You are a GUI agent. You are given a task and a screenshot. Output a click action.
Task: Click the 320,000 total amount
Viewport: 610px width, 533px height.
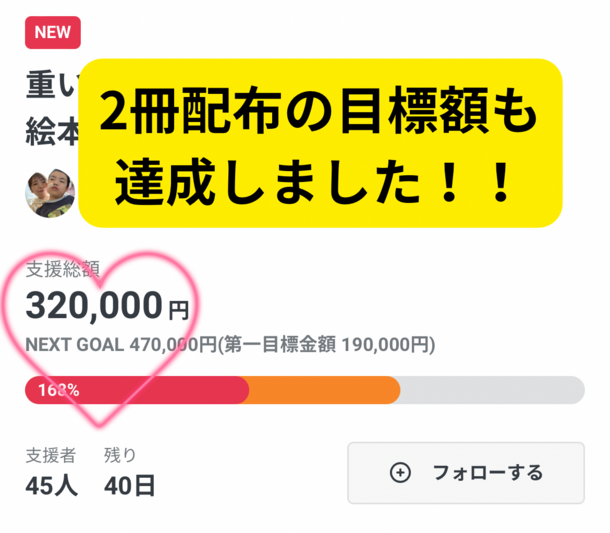coord(94,304)
